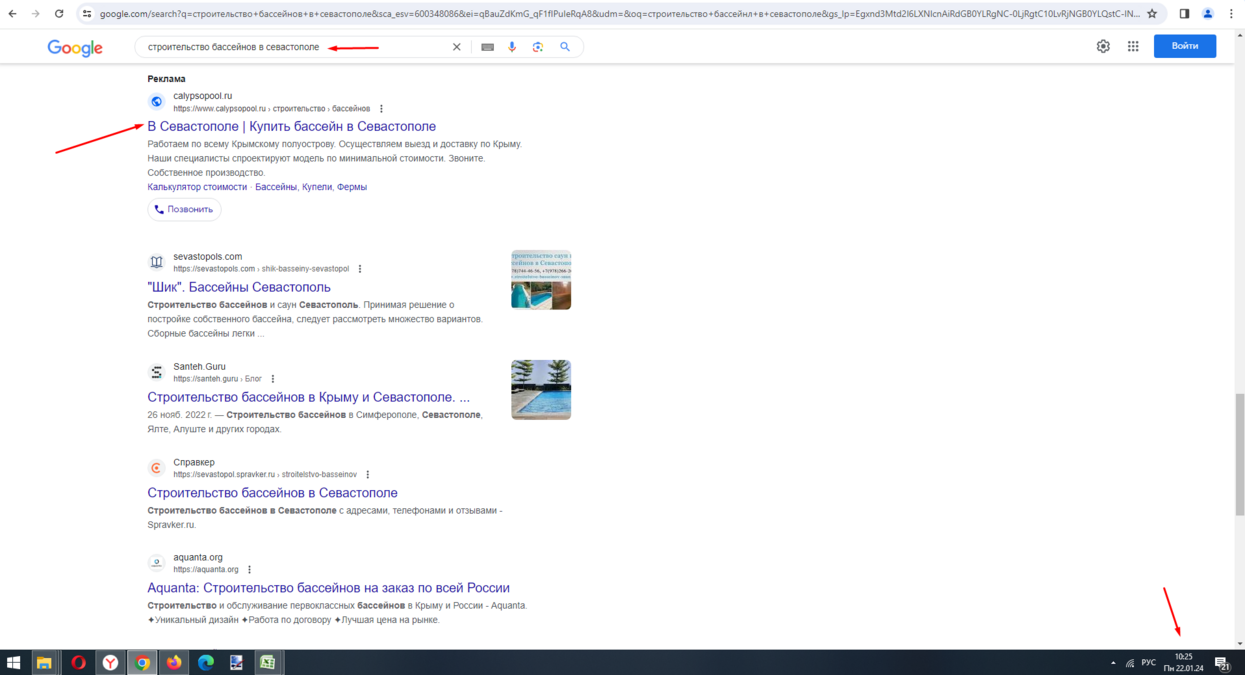Search by image with Google Lens

point(538,47)
